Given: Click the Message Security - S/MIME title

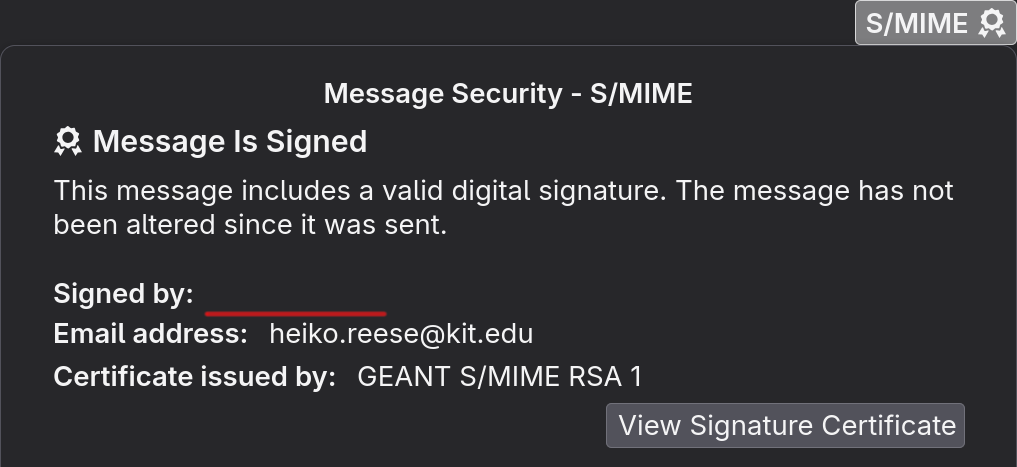Looking at the screenshot, I should pos(508,93).
